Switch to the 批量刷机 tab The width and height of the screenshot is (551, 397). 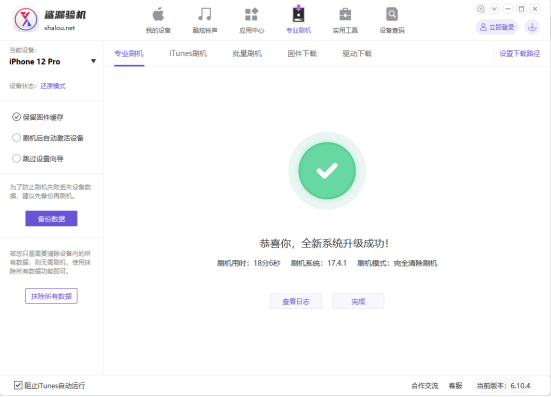[x=247, y=54]
